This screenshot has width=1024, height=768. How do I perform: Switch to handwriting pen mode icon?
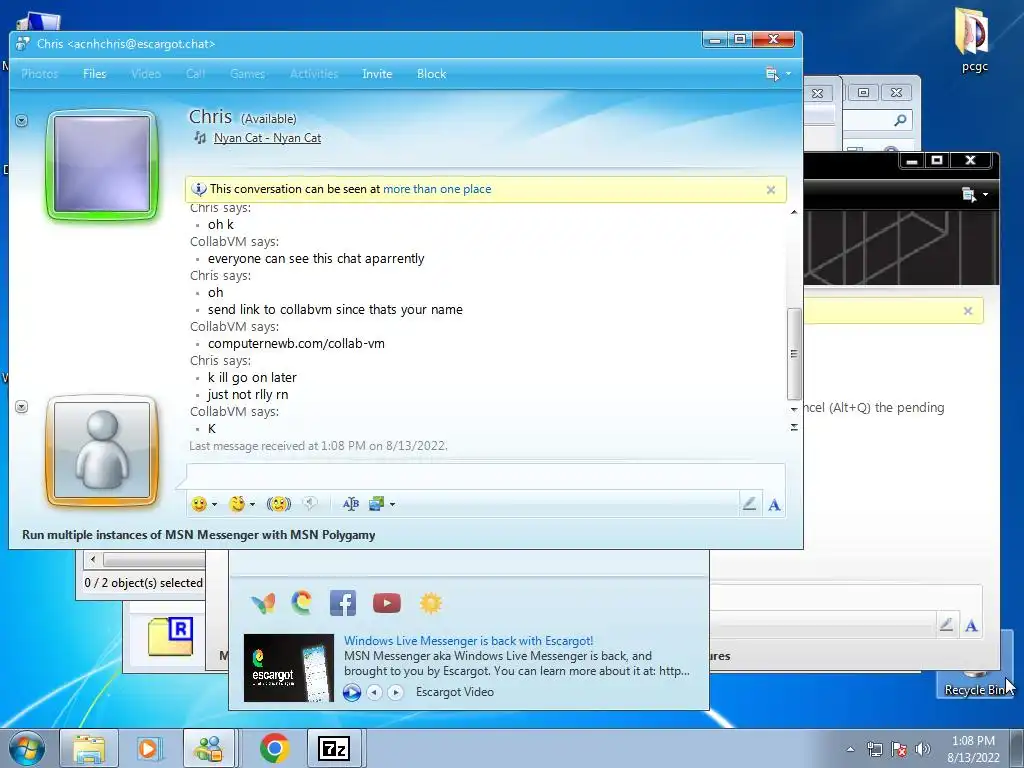tap(749, 504)
